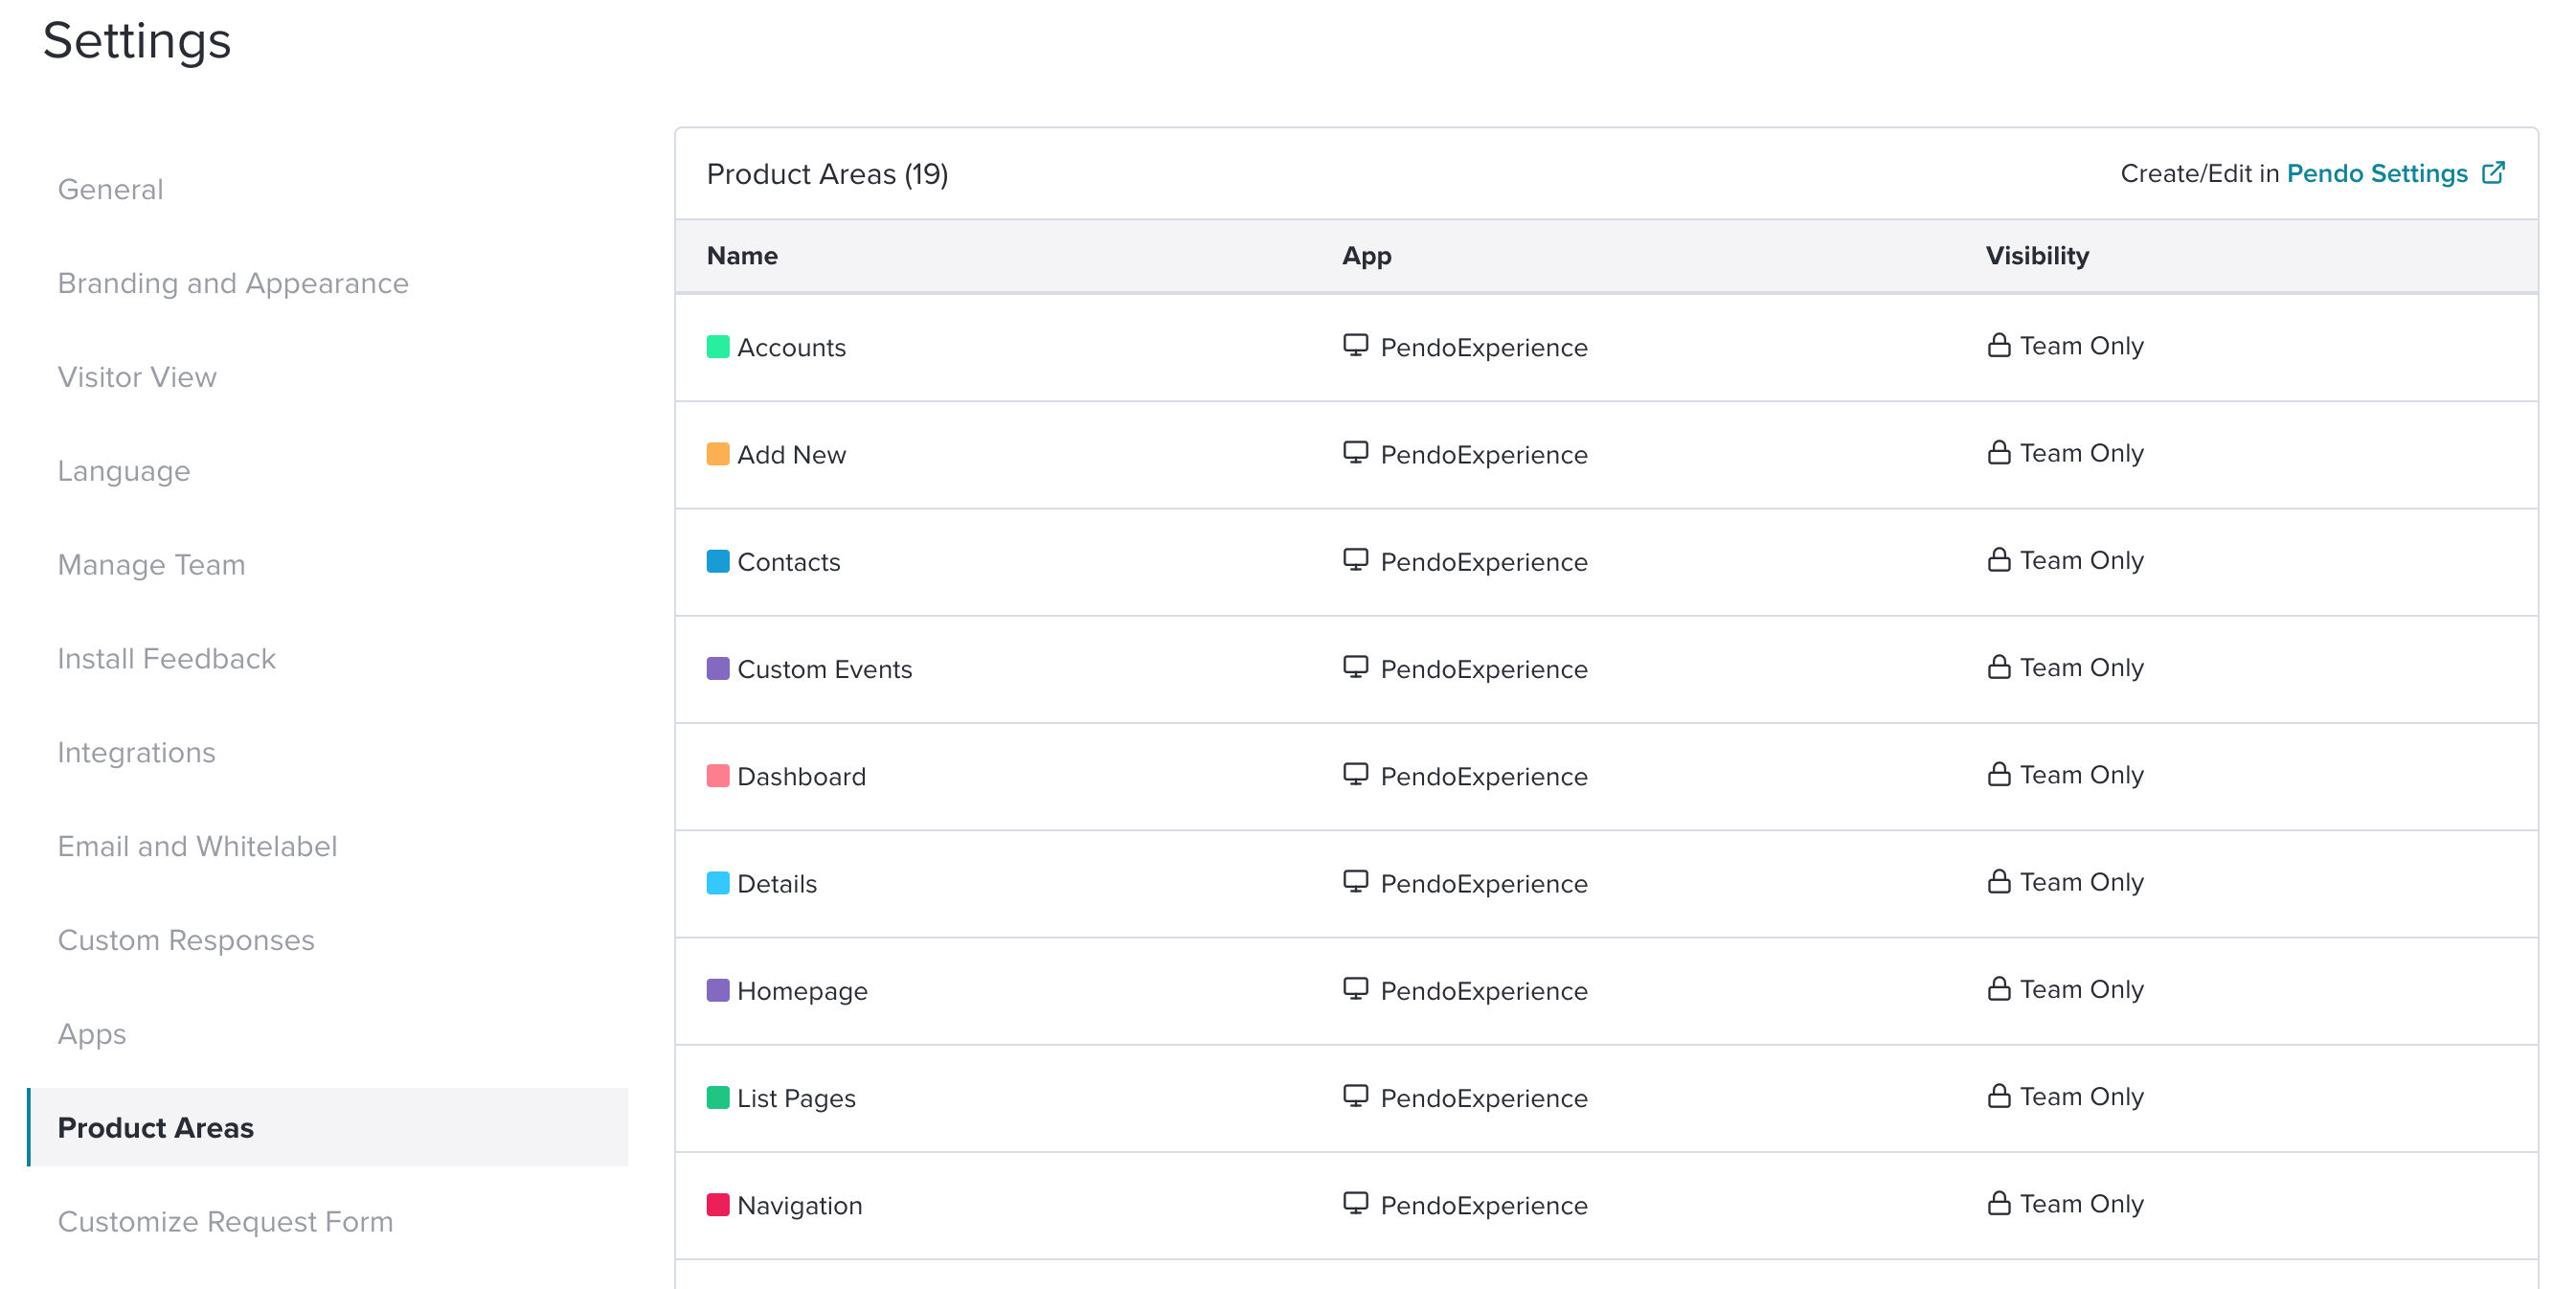Select the Homepage product area name
Image resolution: width=2576 pixels, height=1289 pixels.
802,990
